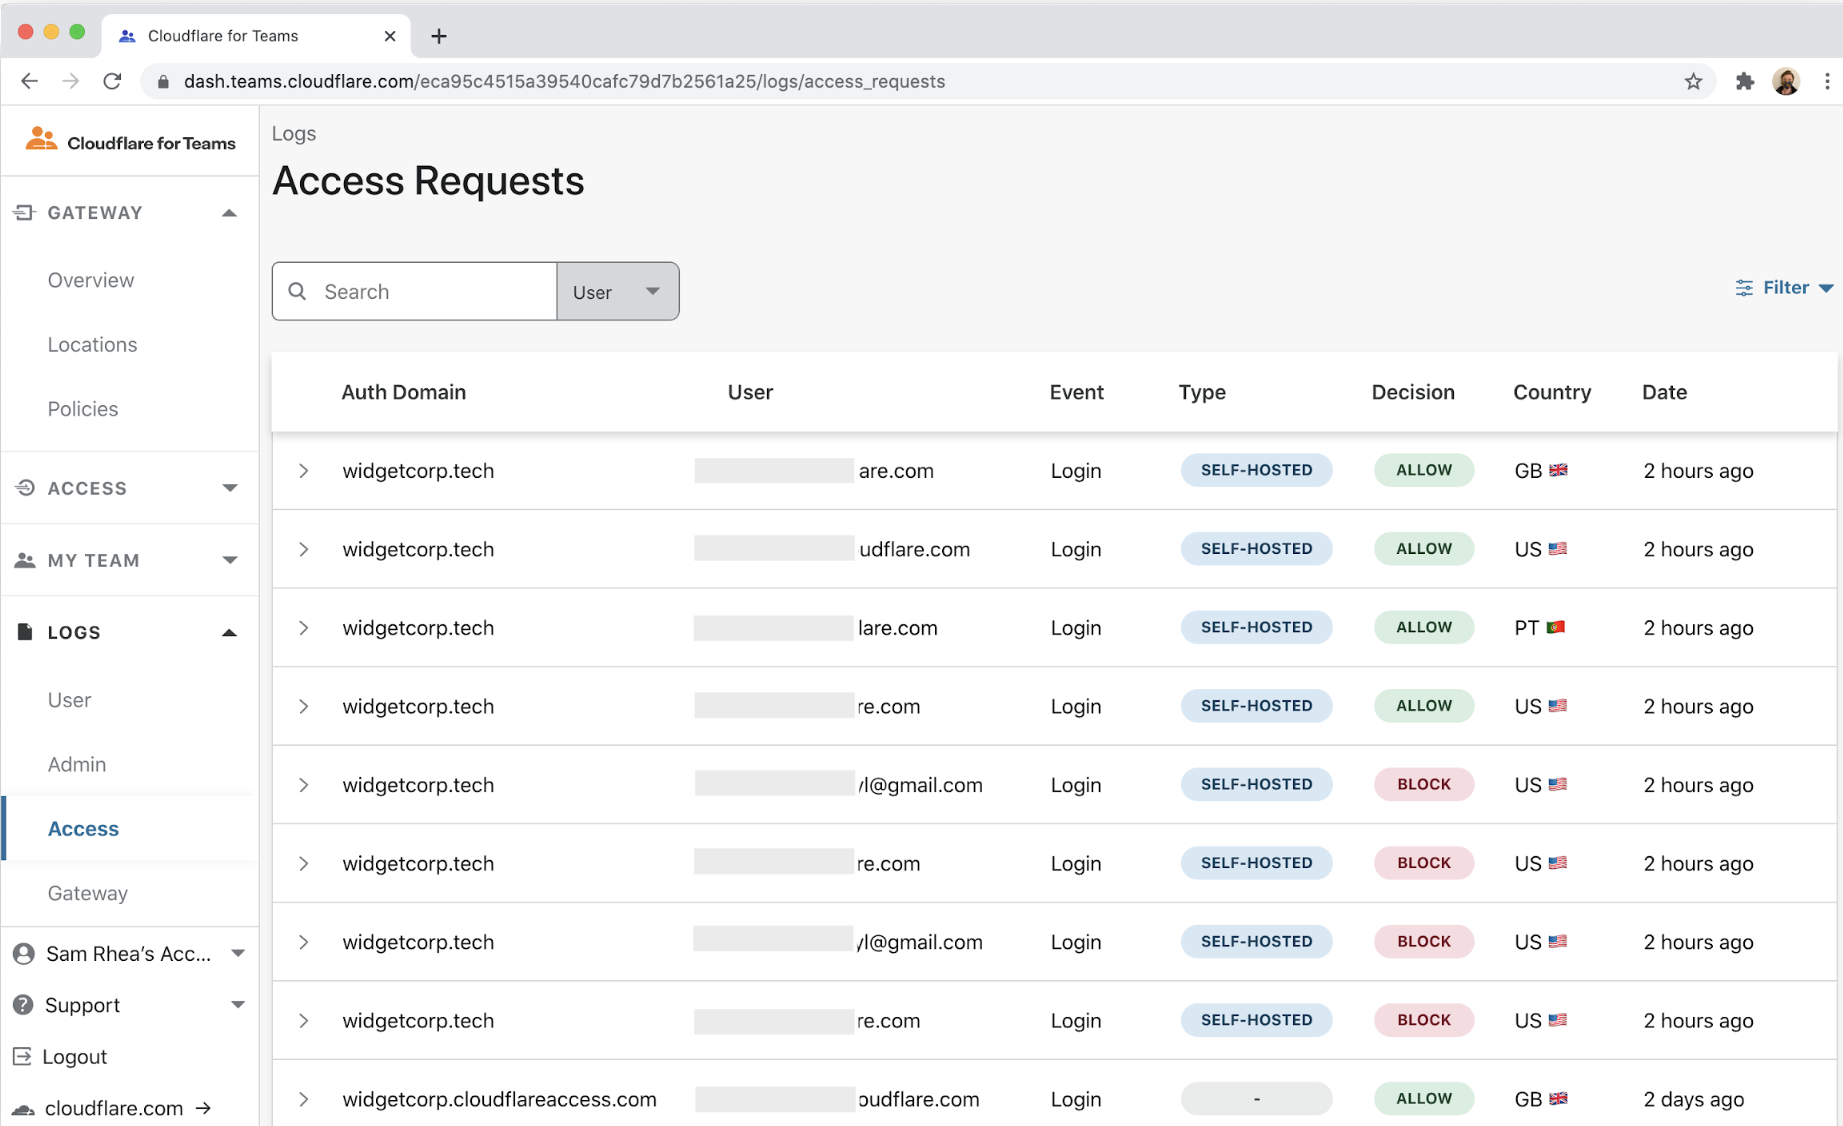Expand the GB are.com login row
This screenshot has height=1126, width=1843.
pos(304,471)
